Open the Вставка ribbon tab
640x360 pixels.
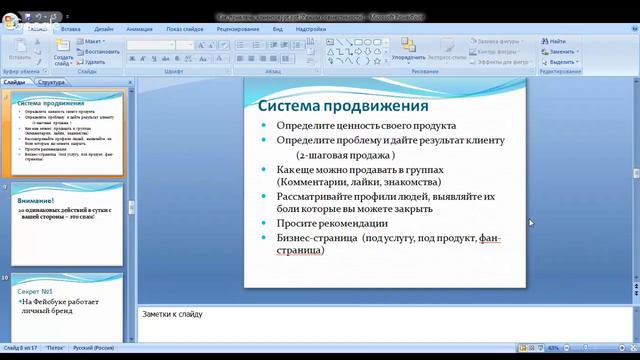click(70, 29)
